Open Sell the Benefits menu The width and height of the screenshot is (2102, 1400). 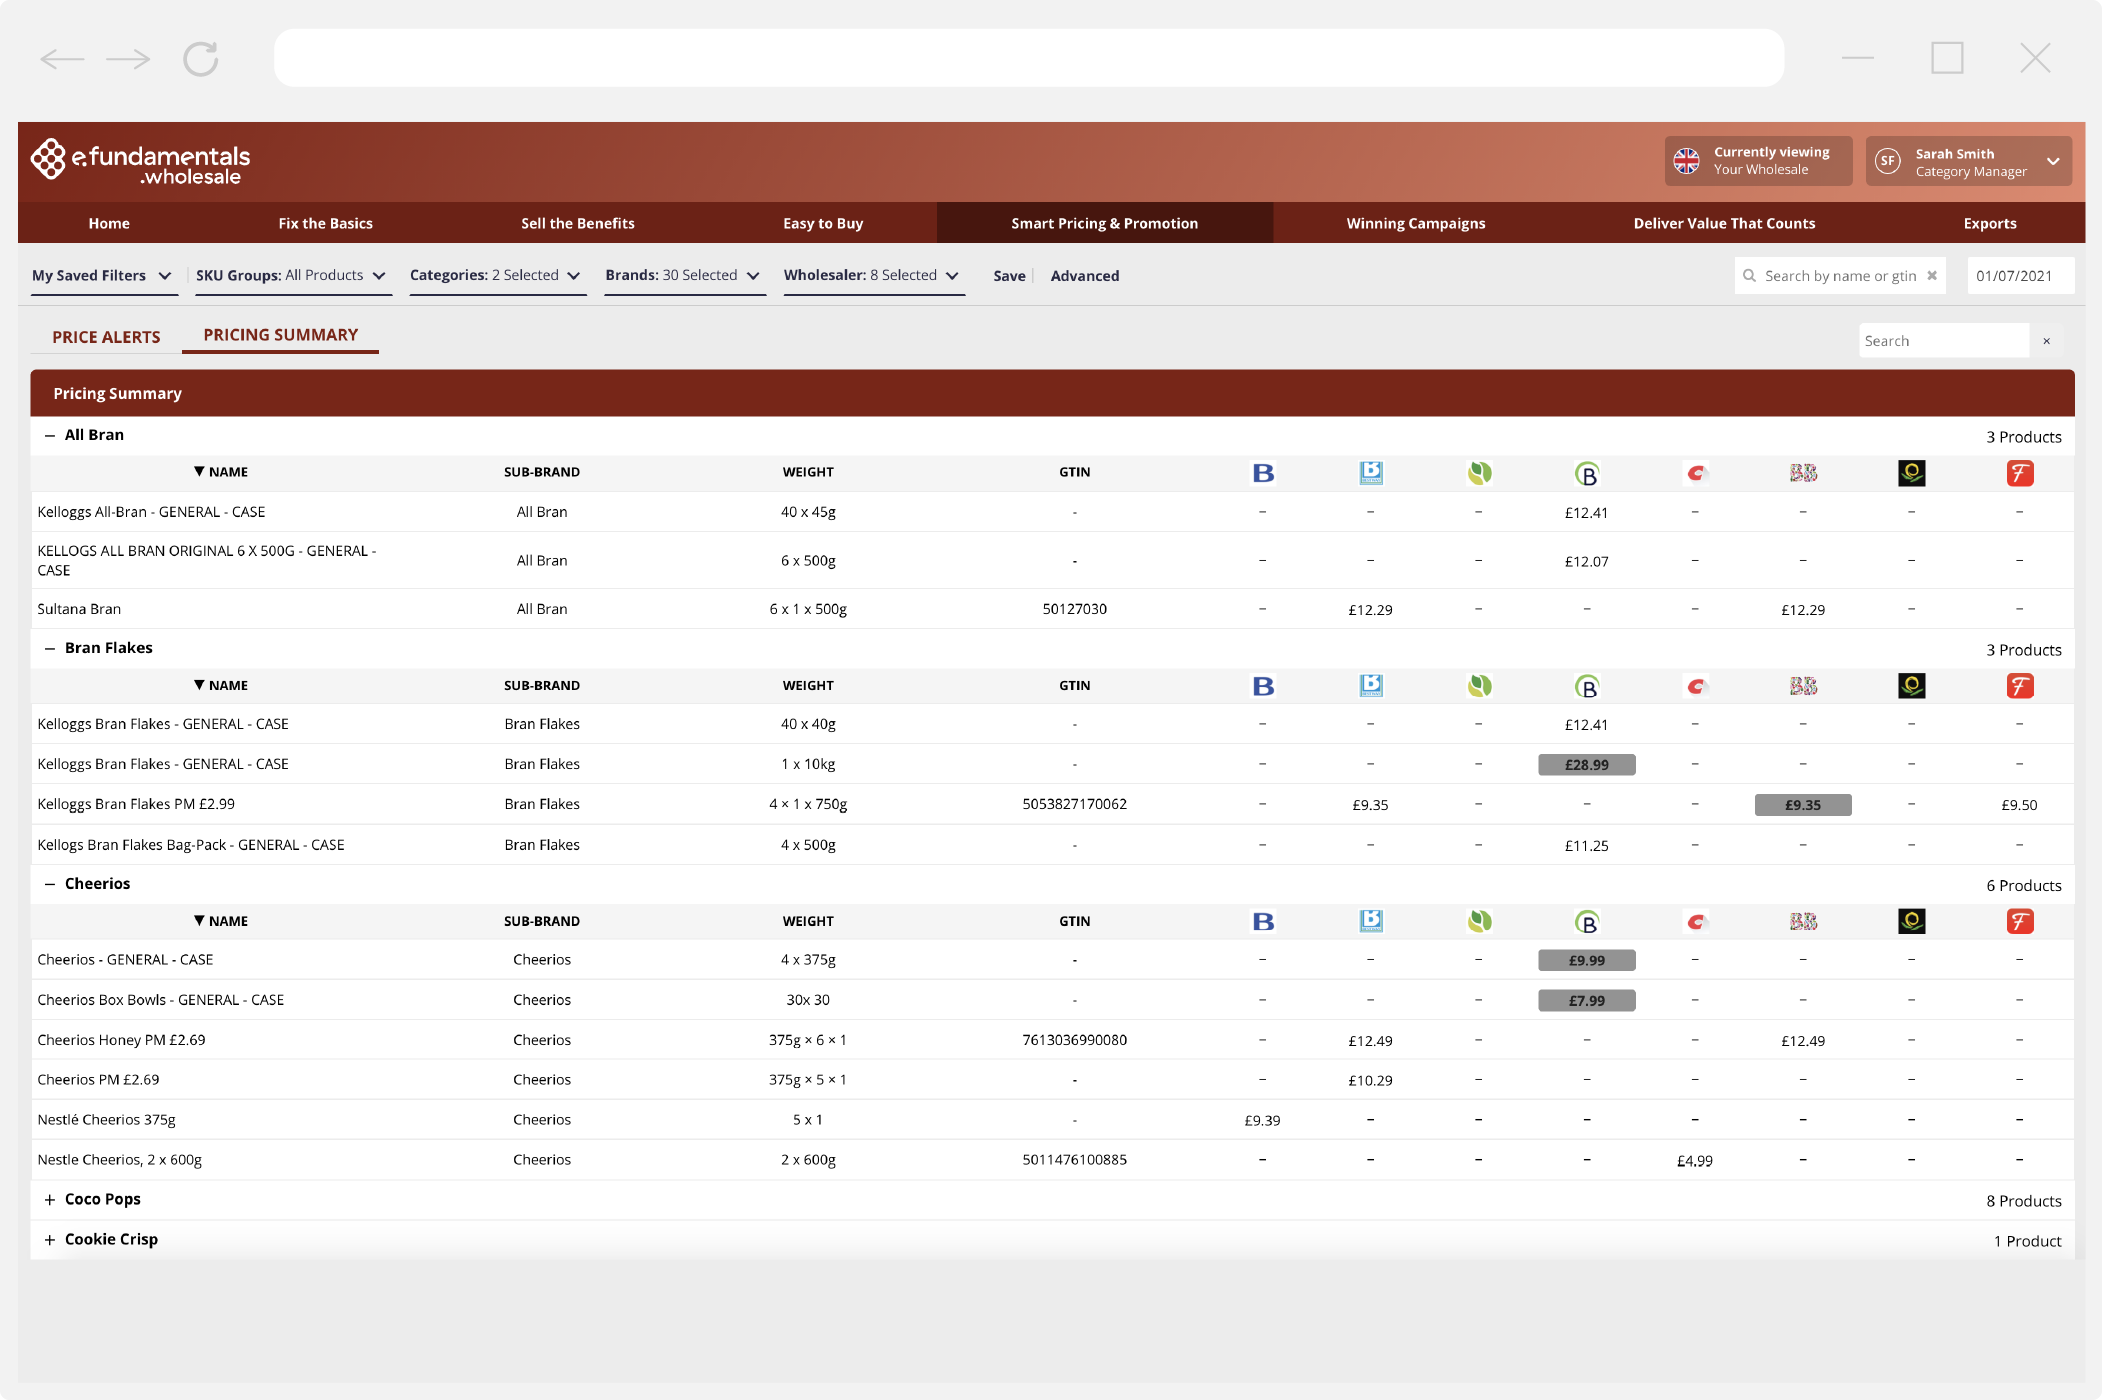pyautogui.click(x=578, y=223)
